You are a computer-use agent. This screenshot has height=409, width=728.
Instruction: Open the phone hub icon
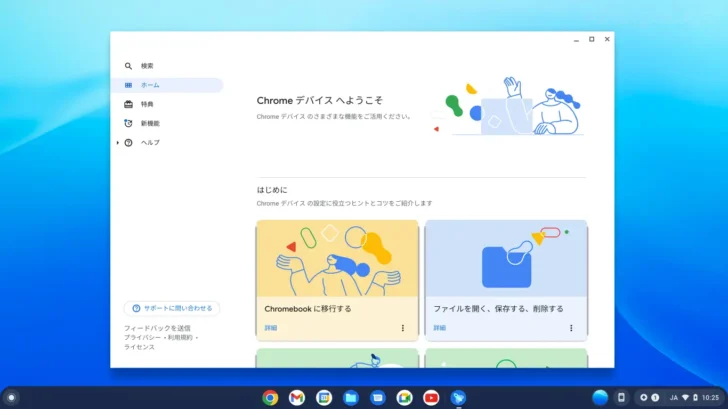(621, 398)
